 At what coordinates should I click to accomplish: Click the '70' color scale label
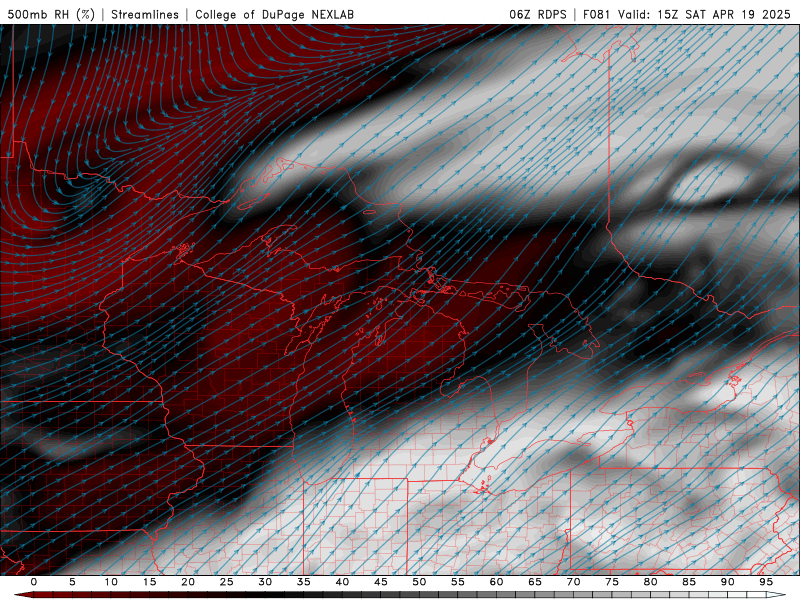pyautogui.click(x=573, y=582)
